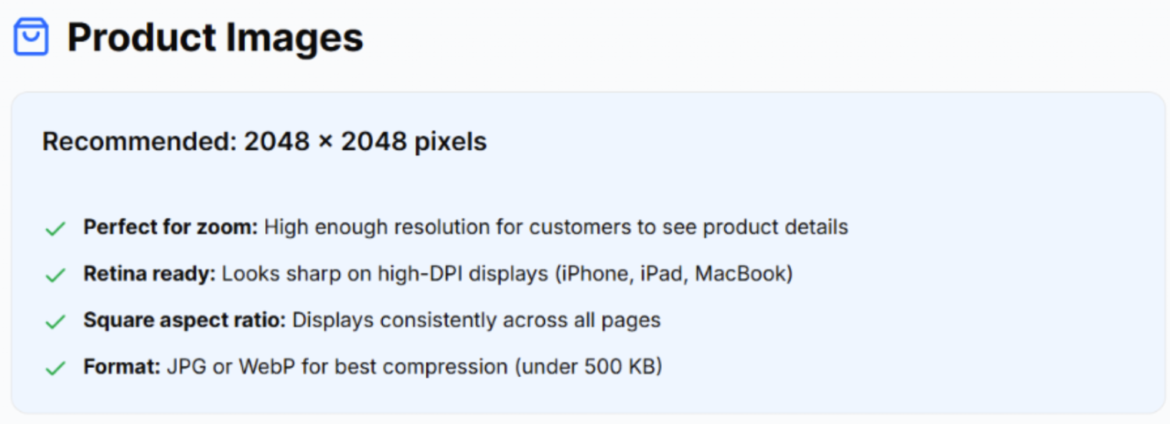Screen dimensions: 1170x424
Task: Click the bold Format label
Action: point(122,367)
